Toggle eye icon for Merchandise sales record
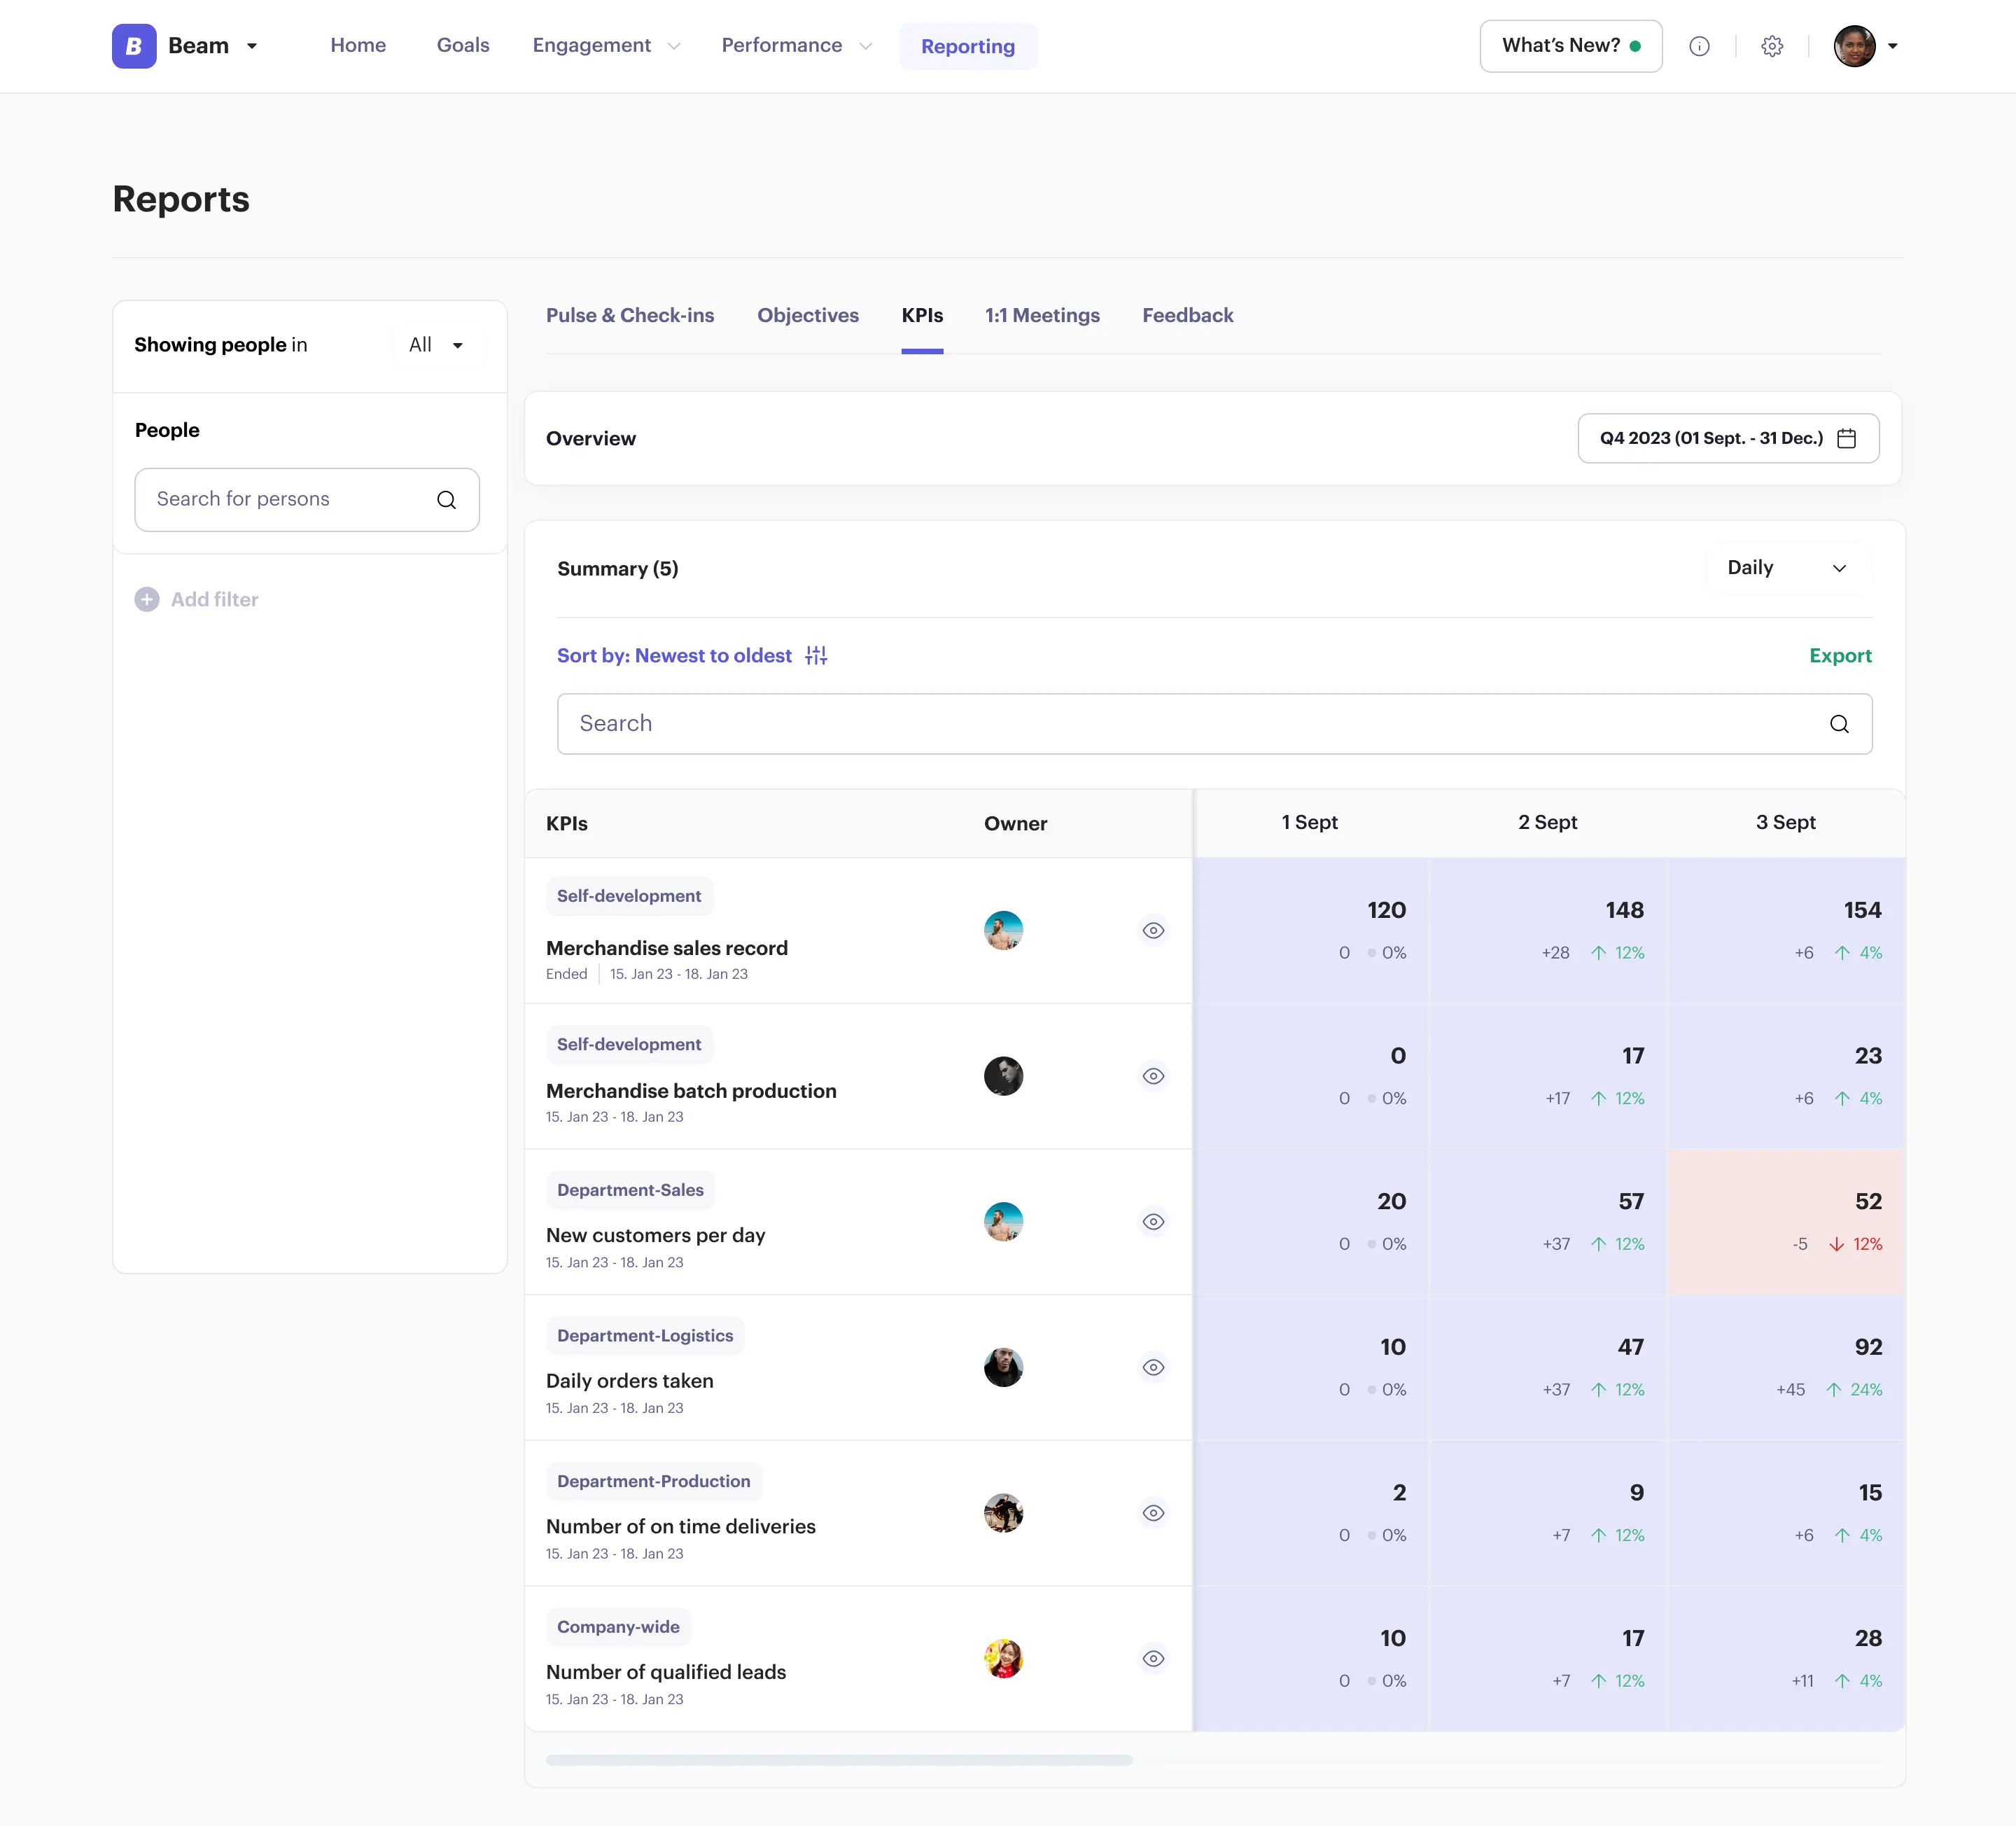The width and height of the screenshot is (2016, 1826). (x=1153, y=930)
